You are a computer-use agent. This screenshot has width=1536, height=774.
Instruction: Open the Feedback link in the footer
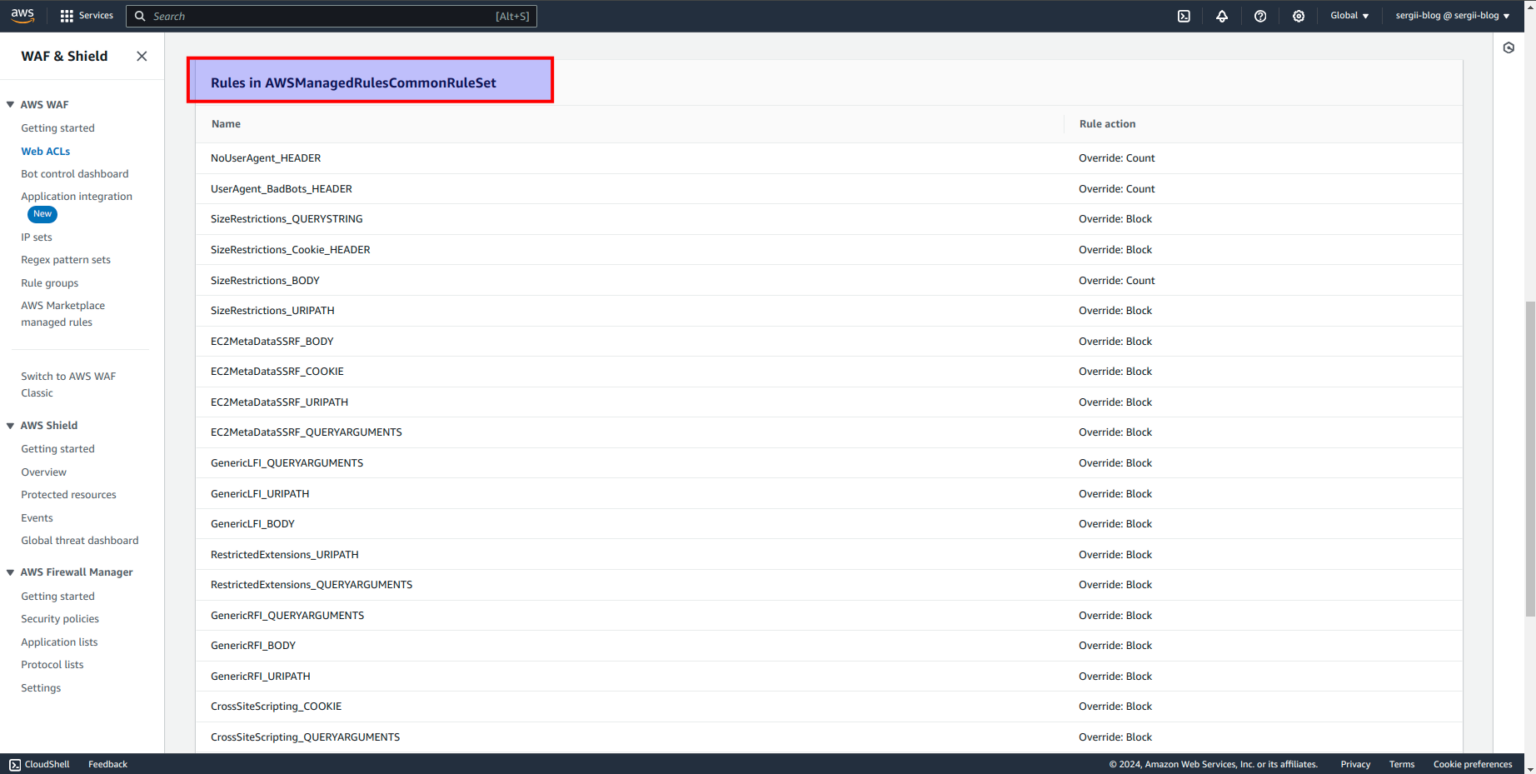(x=107, y=763)
